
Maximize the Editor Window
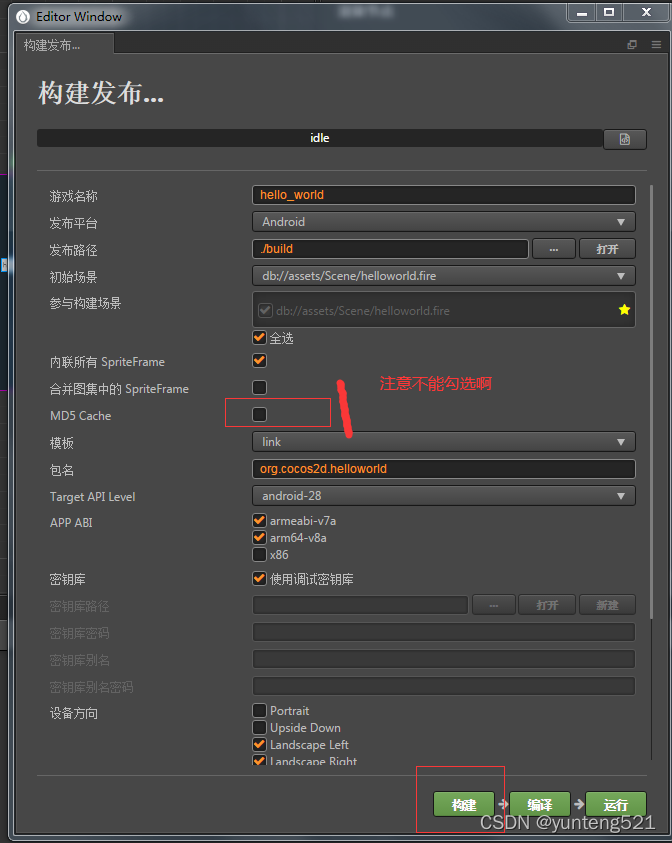tap(609, 12)
